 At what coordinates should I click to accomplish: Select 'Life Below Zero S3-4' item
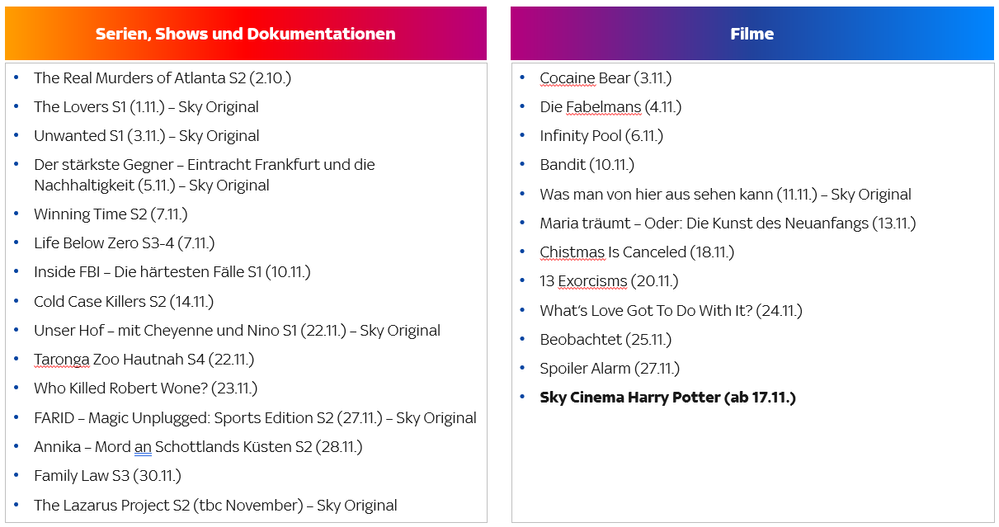point(124,243)
